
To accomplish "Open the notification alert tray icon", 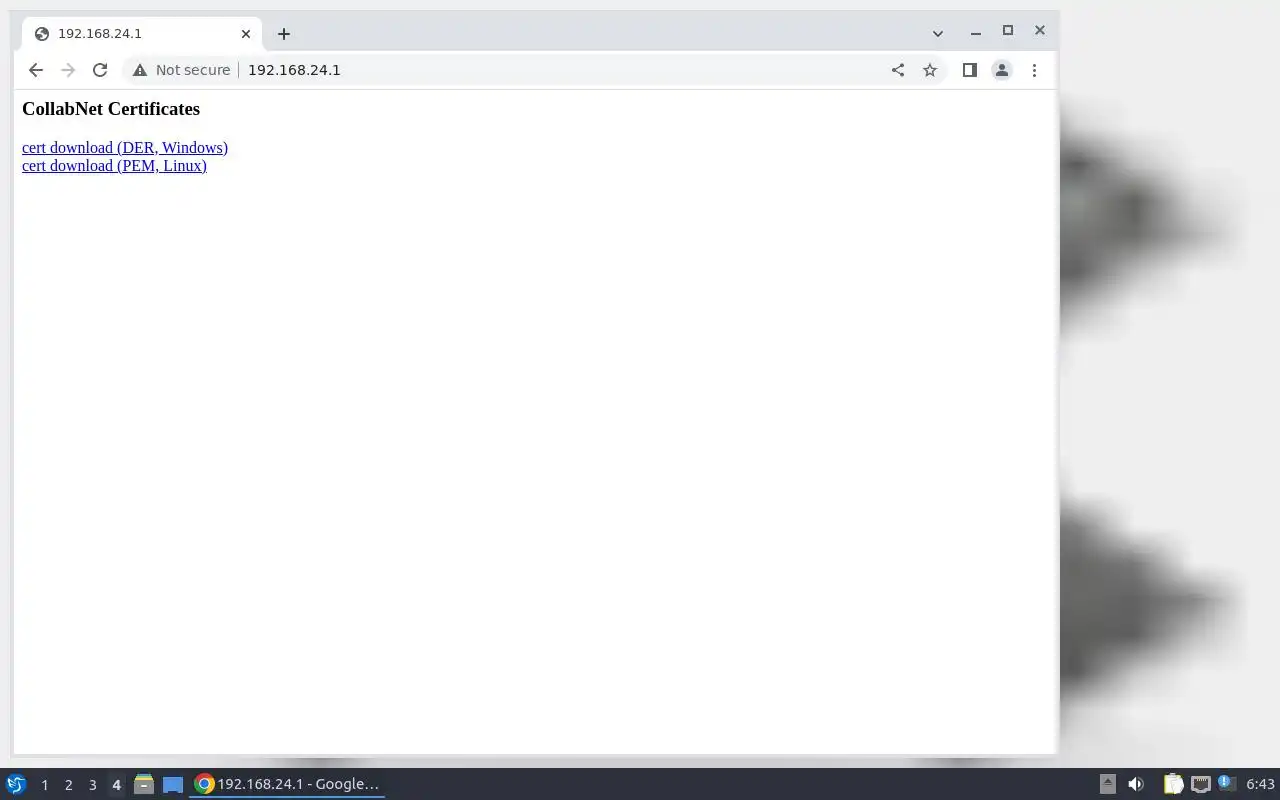I will point(1226,783).
